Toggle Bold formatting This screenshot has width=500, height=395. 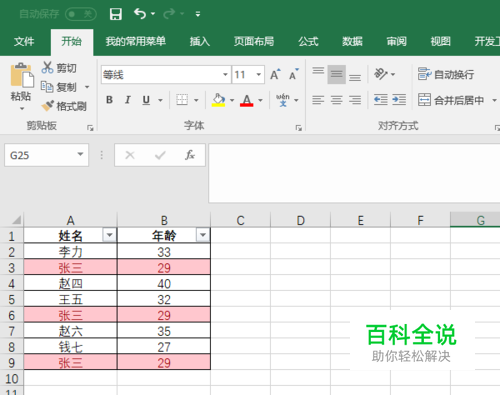pos(109,100)
